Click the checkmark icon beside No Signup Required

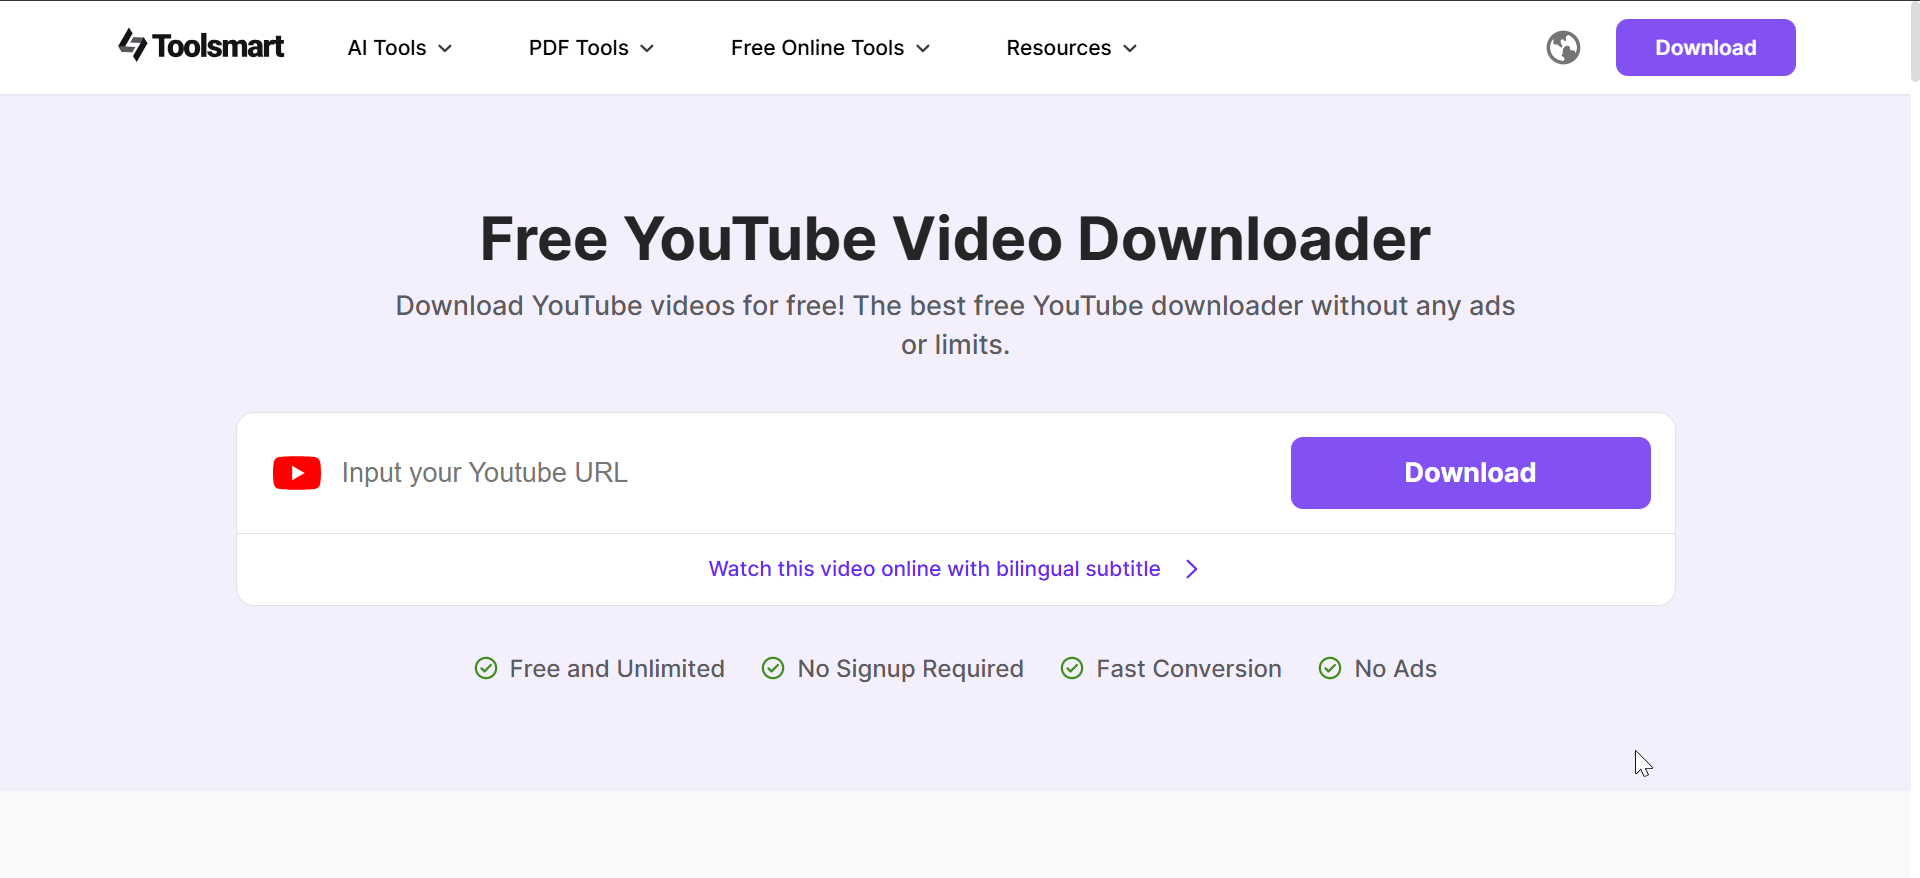(773, 668)
